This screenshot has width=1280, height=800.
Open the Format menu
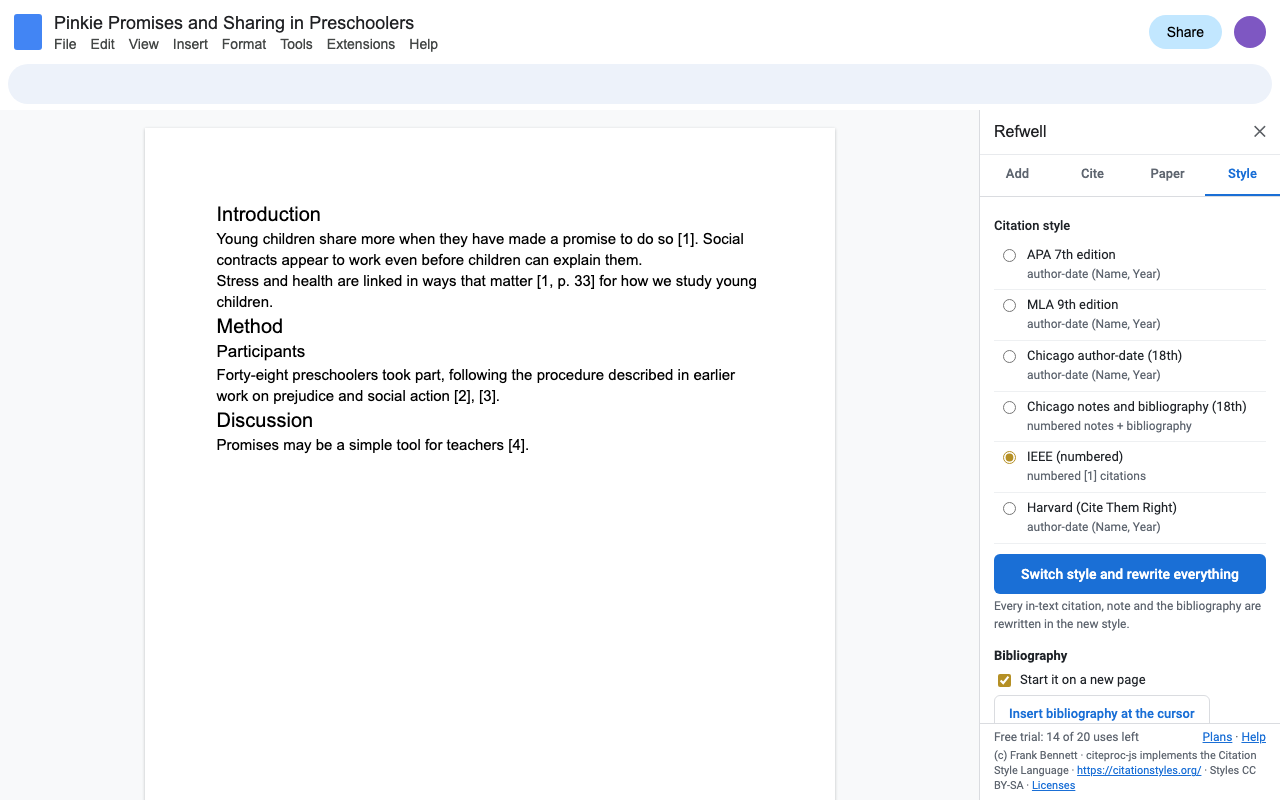pyautogui.click(x=244, y=44)
